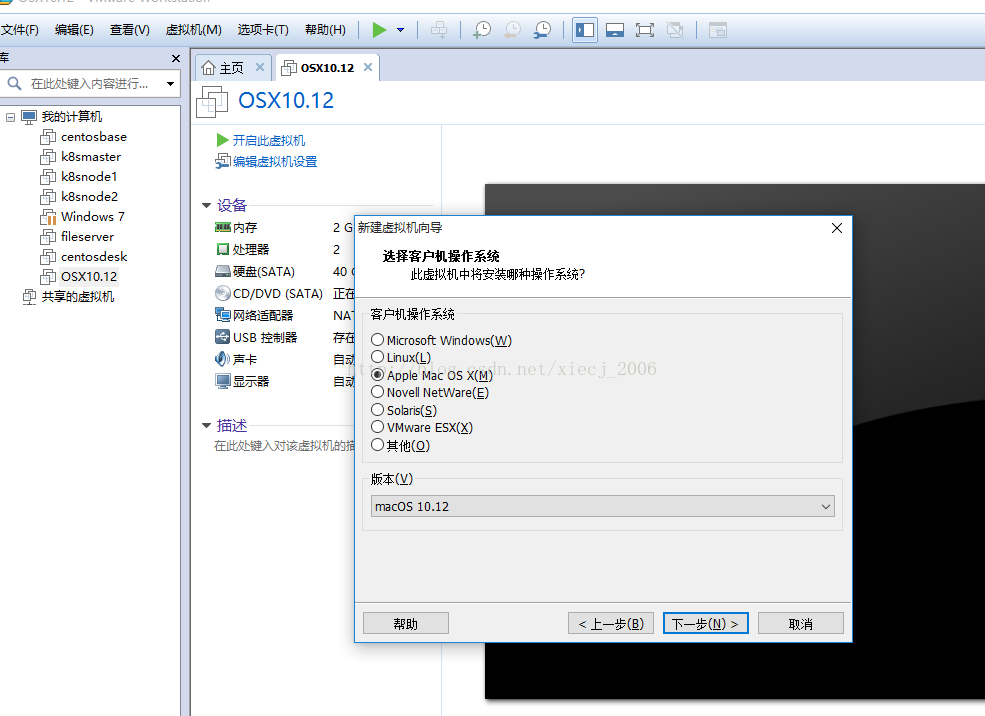Screen dimensions: 985x716
Task: Click the console view toolbar icon
Action: pyautogui.click(x=717, y=30)
